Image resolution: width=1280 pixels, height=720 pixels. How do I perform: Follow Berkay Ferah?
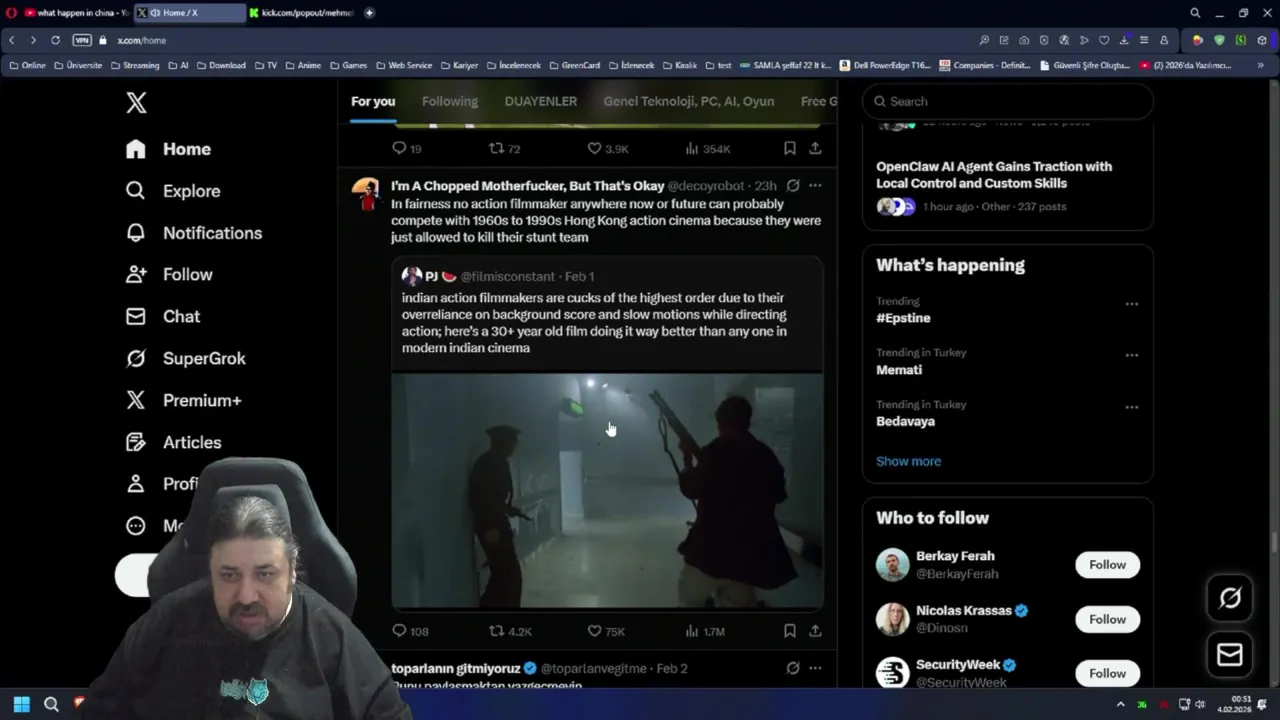(1107, 565)
